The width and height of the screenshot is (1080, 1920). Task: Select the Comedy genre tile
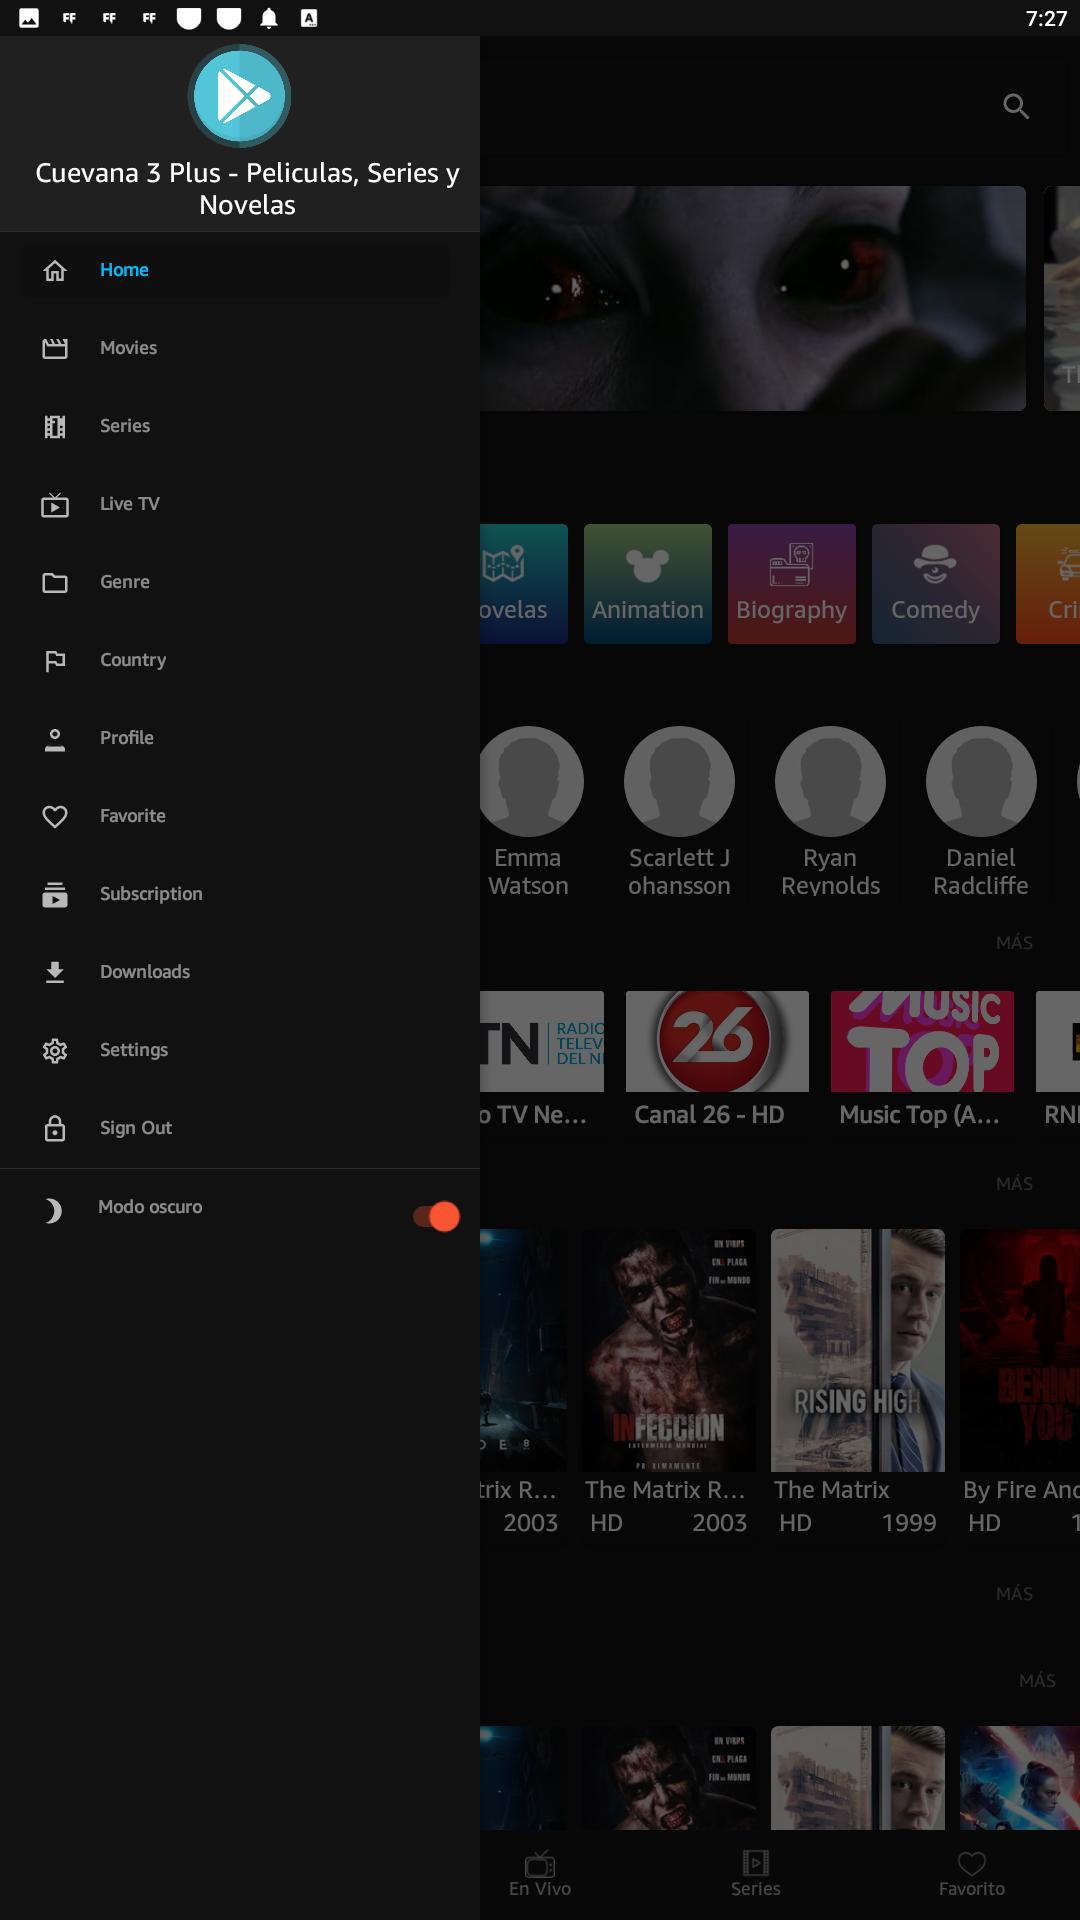(936, 584)
